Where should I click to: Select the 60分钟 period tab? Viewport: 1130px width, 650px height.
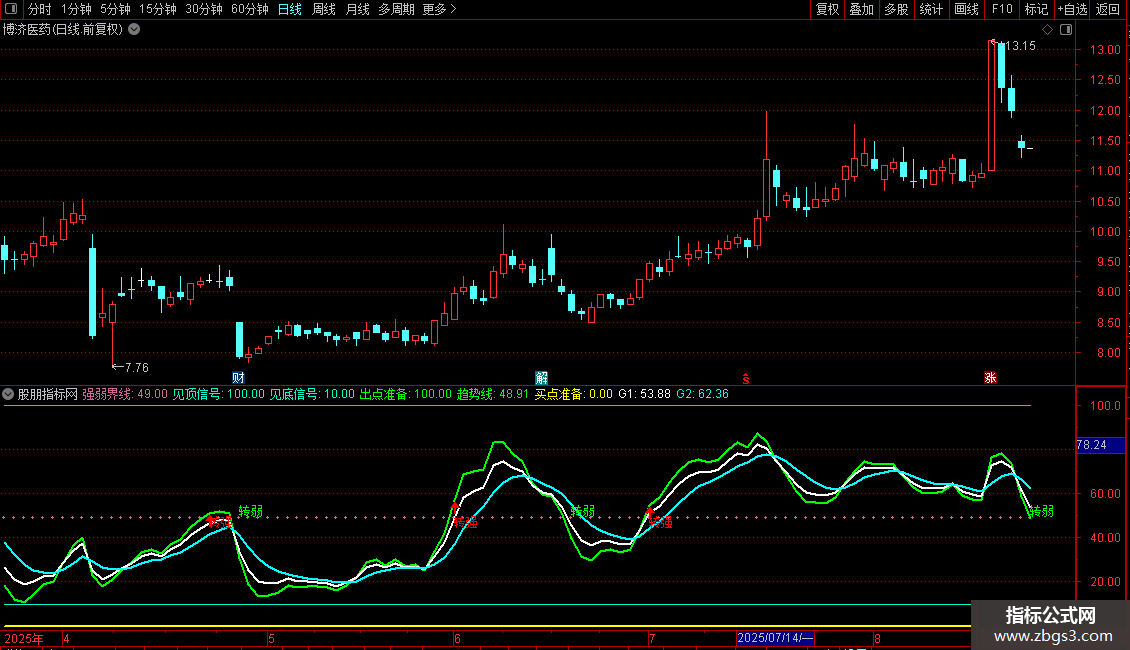pos(250,9)
